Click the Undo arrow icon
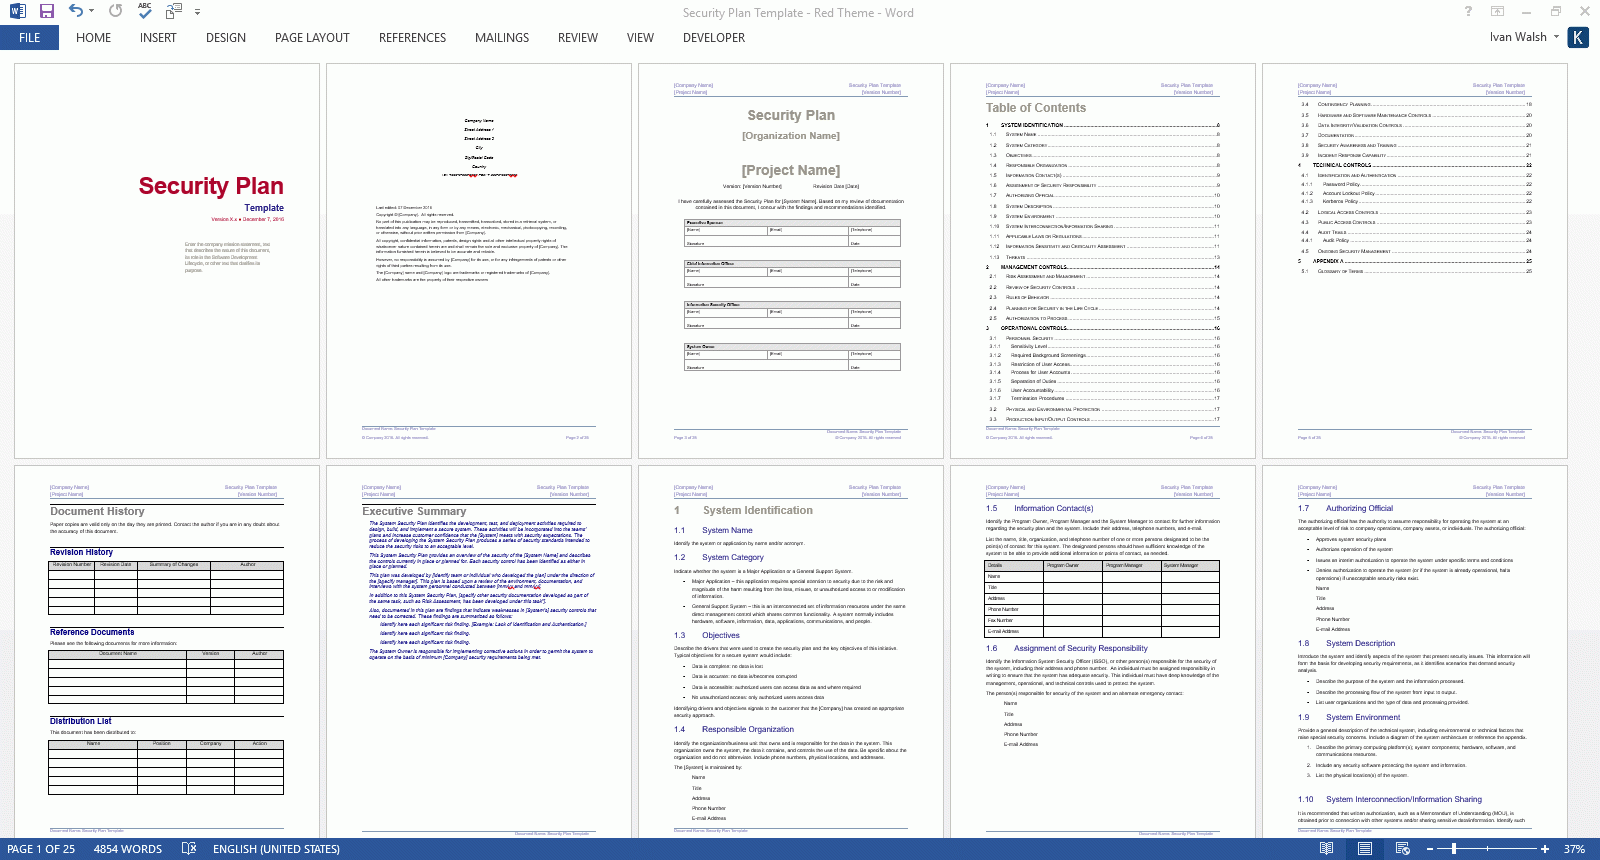 75,12
